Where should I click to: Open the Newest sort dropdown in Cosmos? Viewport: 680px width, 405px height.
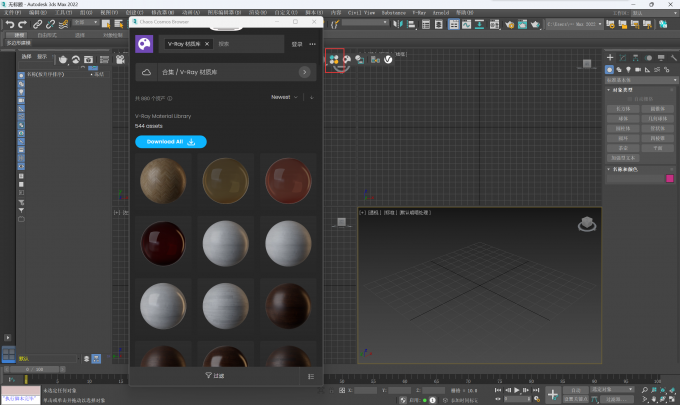coord(284,97)
